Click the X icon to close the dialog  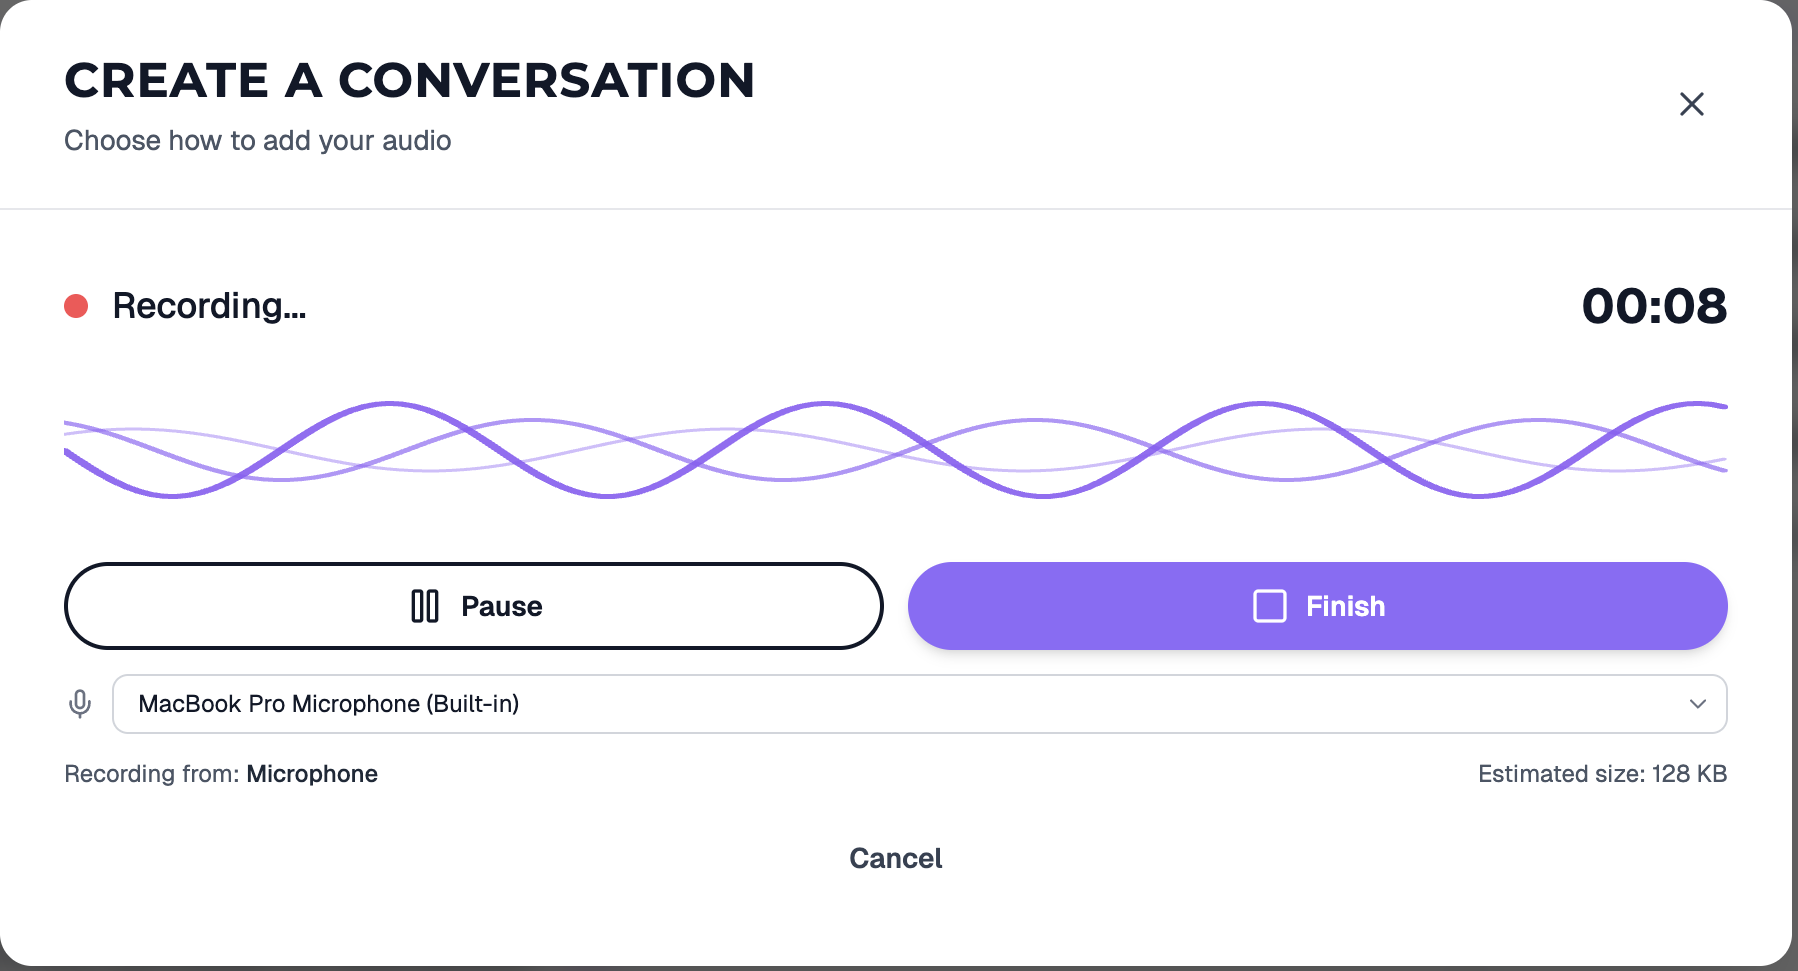[1691, 104]
